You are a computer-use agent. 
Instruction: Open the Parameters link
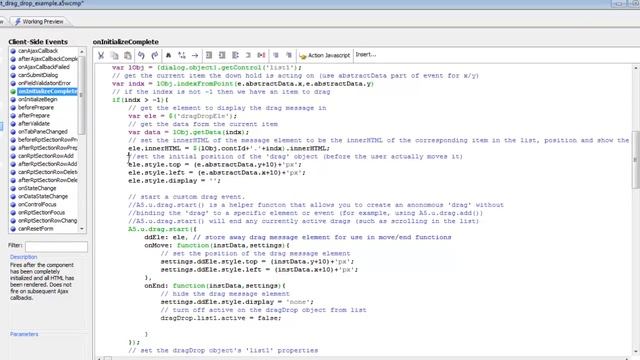click(24, 334)
